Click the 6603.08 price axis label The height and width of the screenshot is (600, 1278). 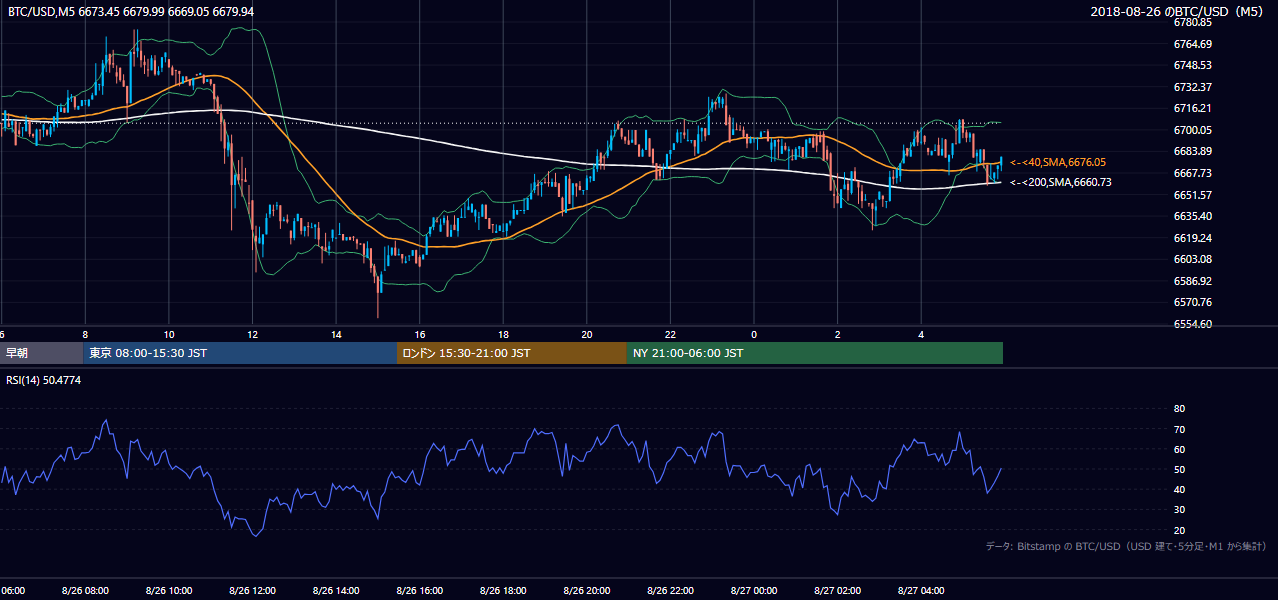tap(1192, 259)
